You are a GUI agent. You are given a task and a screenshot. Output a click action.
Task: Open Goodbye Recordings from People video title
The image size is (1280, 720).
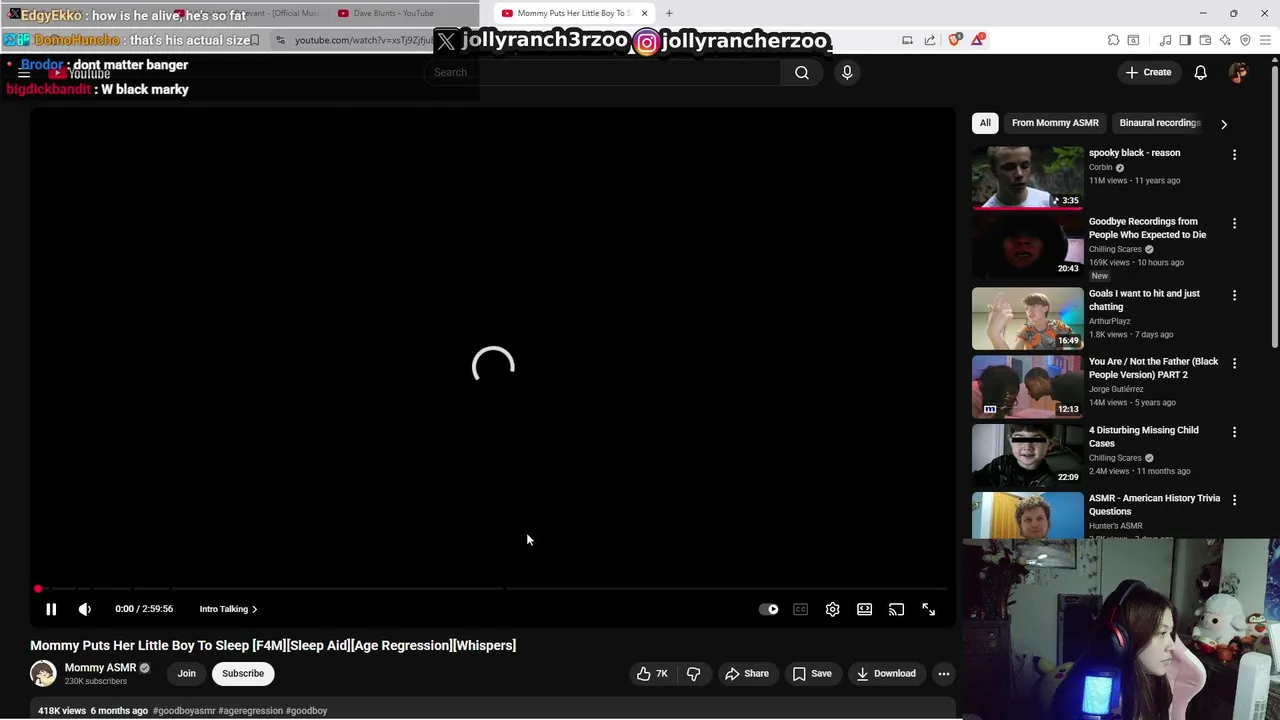1147,228
